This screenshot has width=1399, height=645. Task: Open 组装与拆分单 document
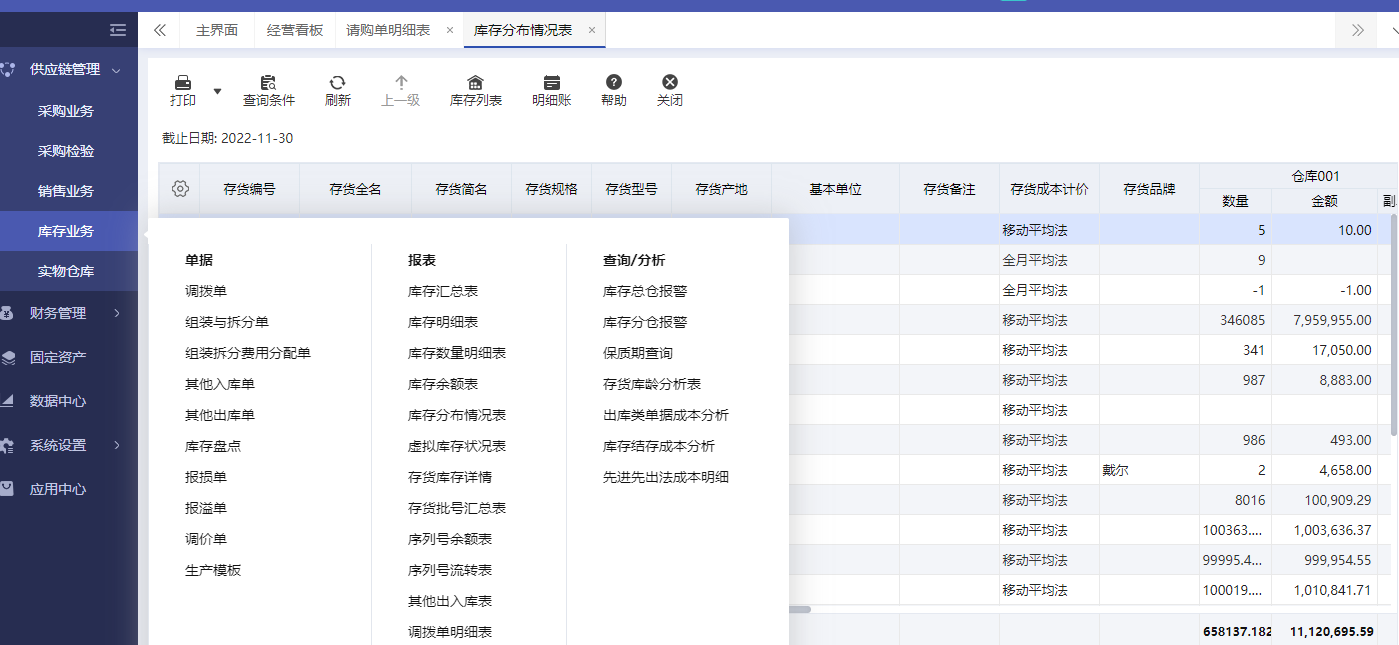point(227,322)
